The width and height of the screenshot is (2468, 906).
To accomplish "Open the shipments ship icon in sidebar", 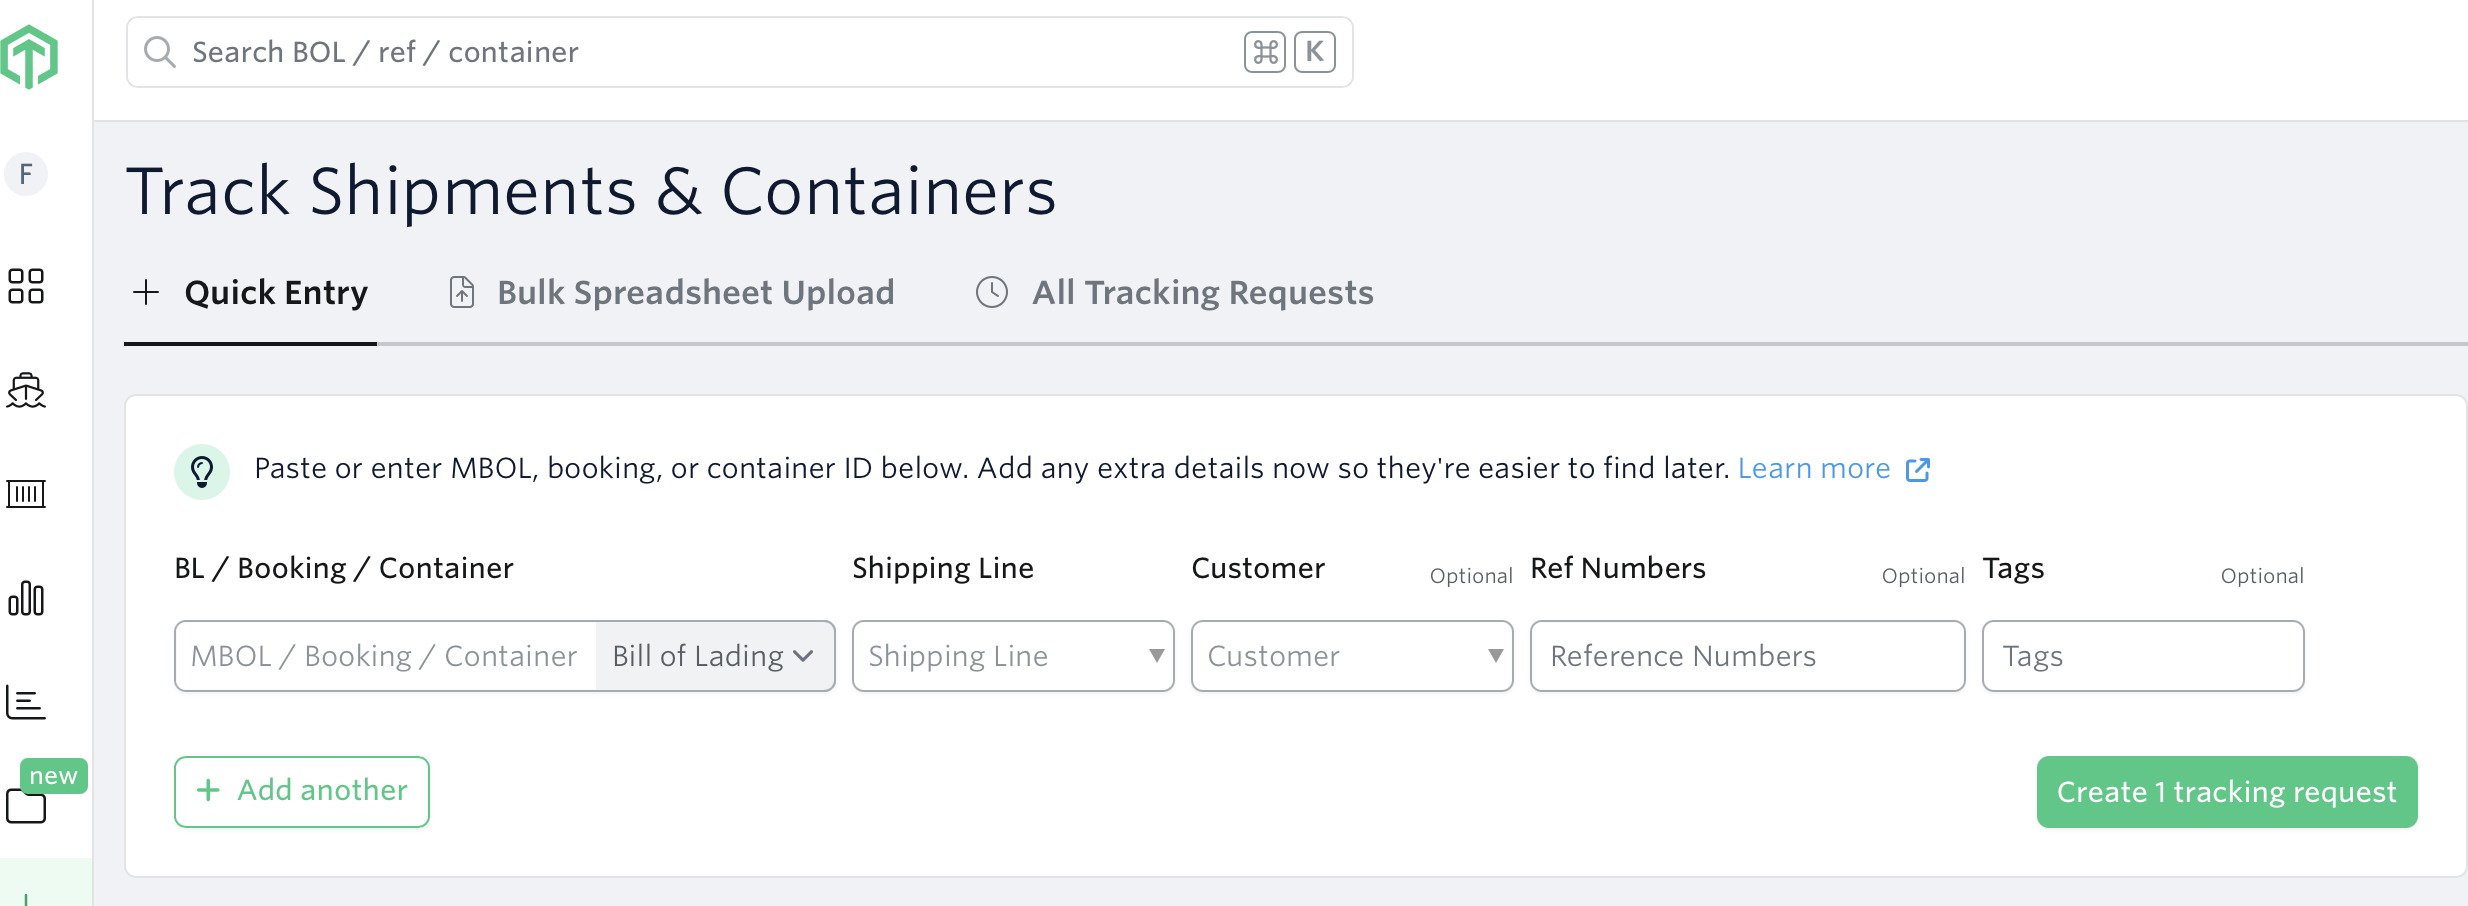I will 26,390.
